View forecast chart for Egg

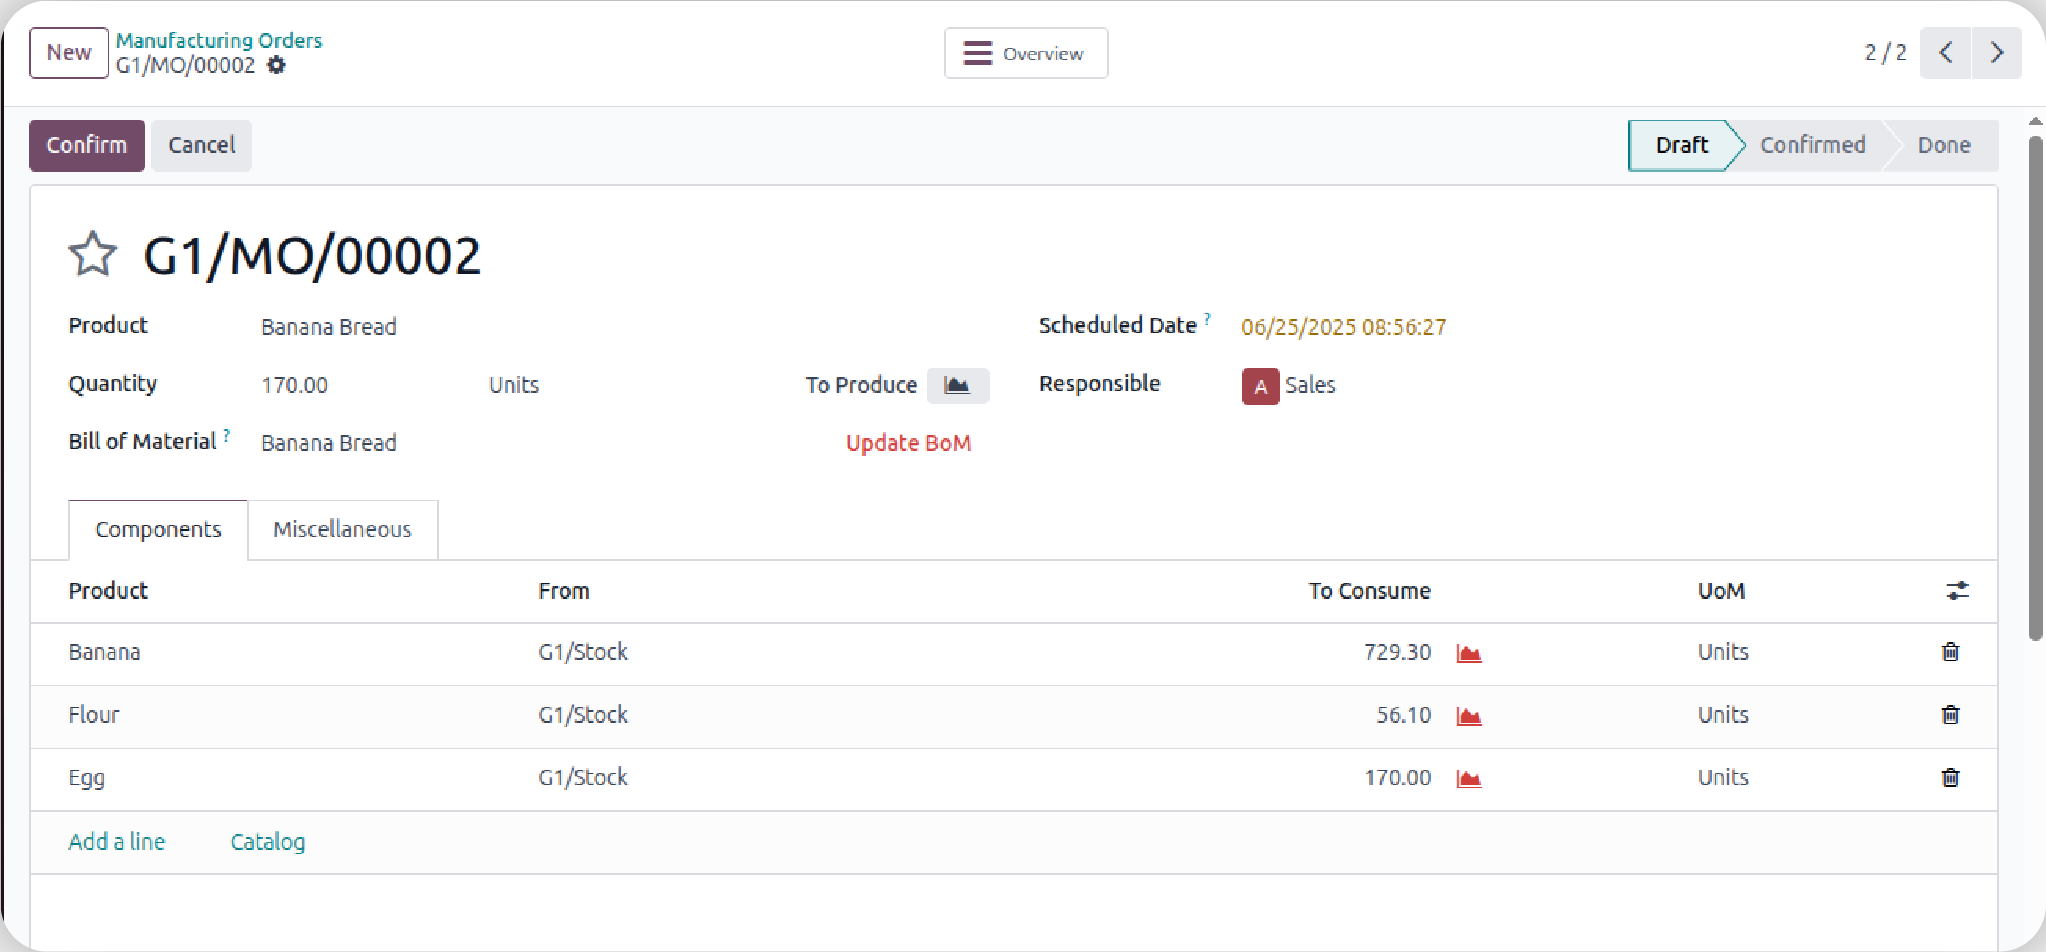[1468, 779]
